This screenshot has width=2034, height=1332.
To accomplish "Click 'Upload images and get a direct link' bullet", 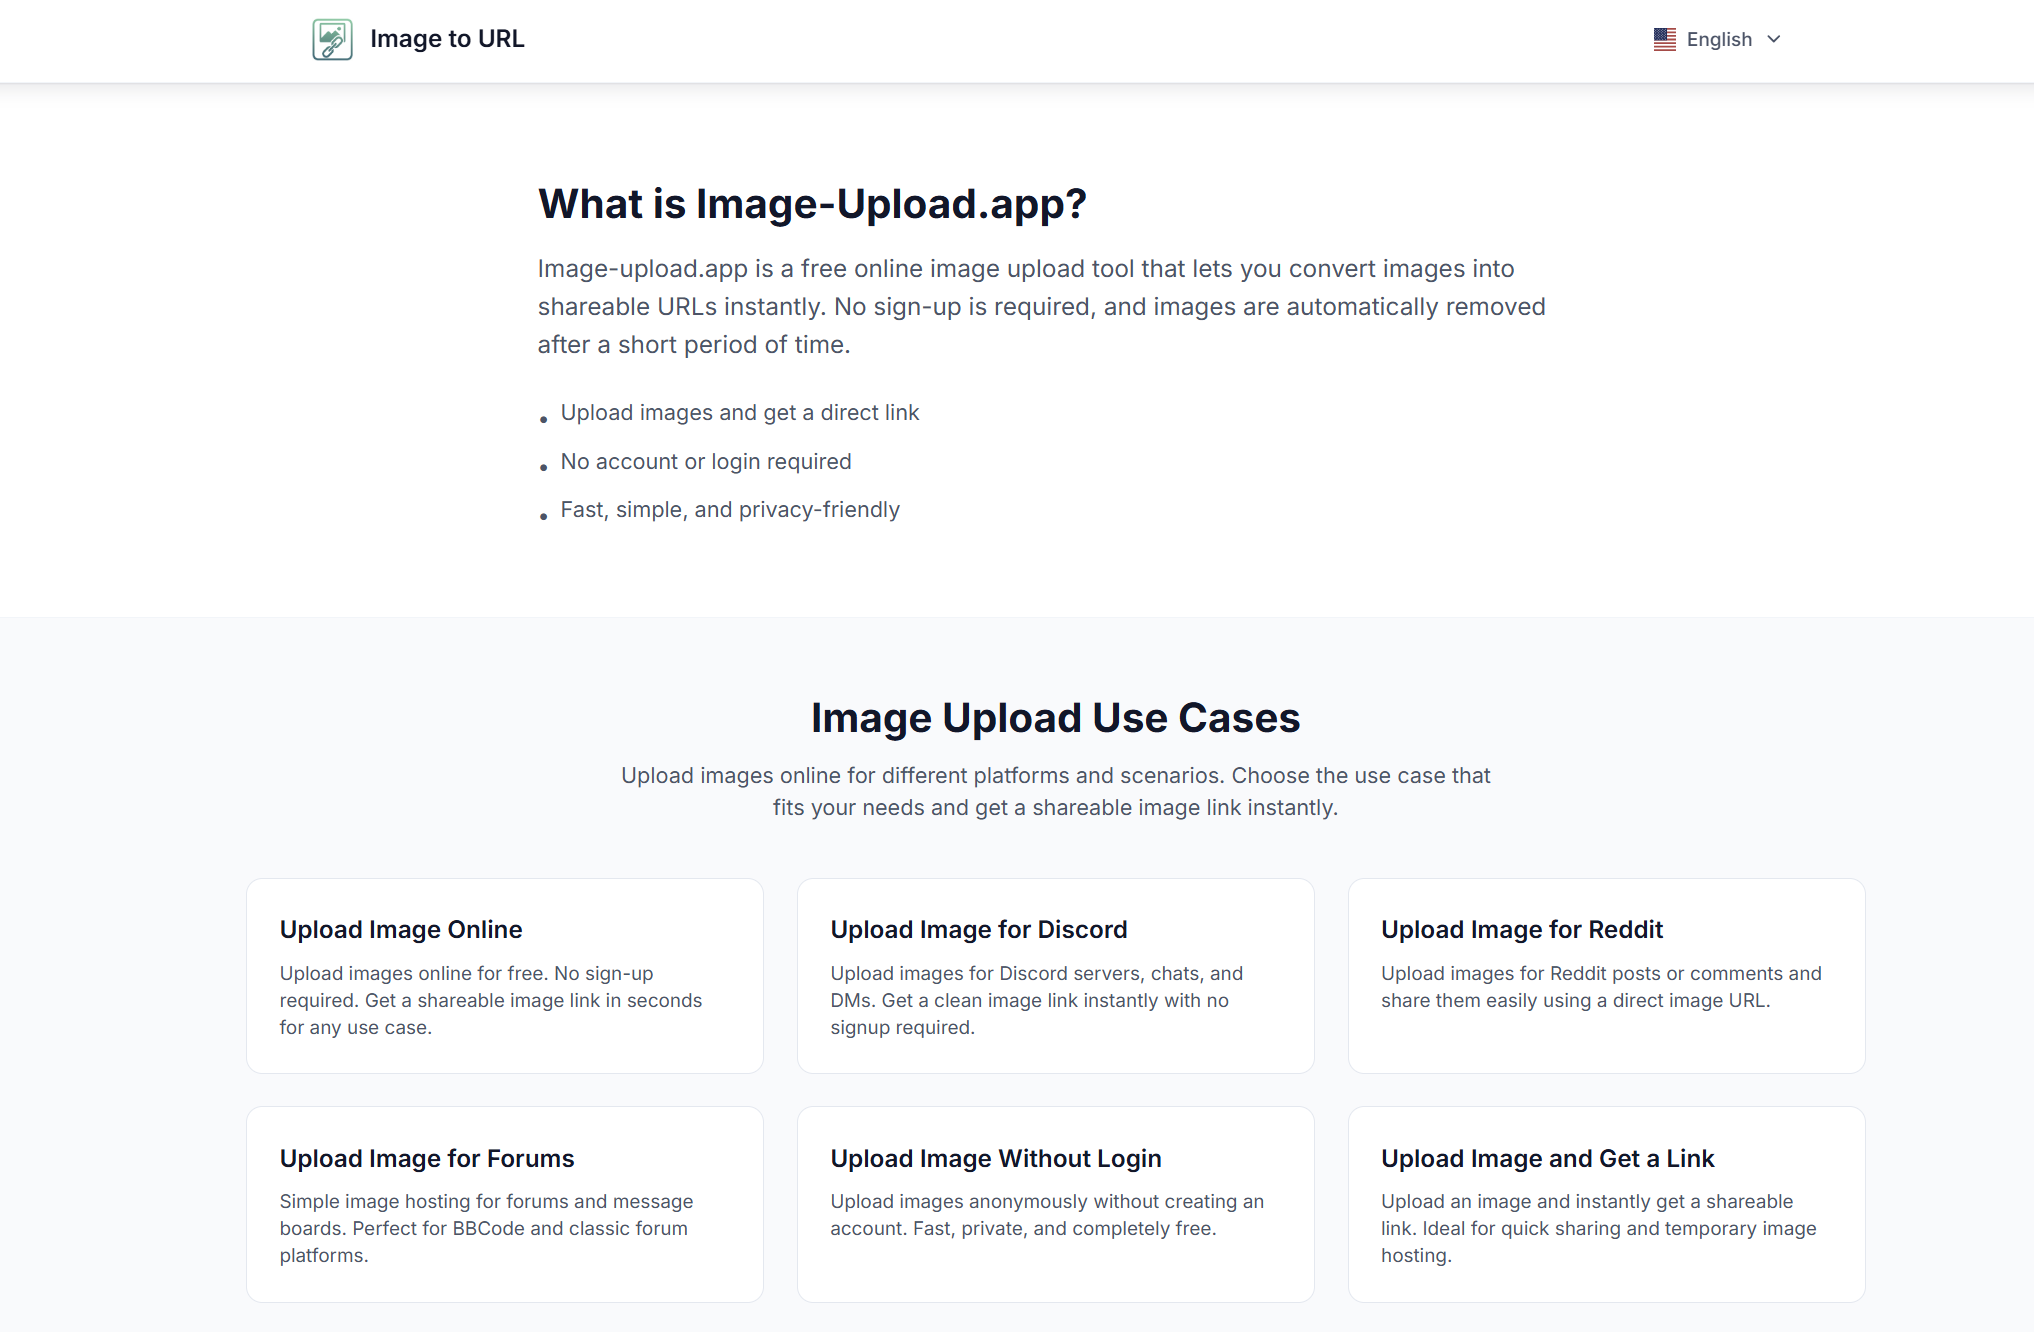I will (739, 413).
